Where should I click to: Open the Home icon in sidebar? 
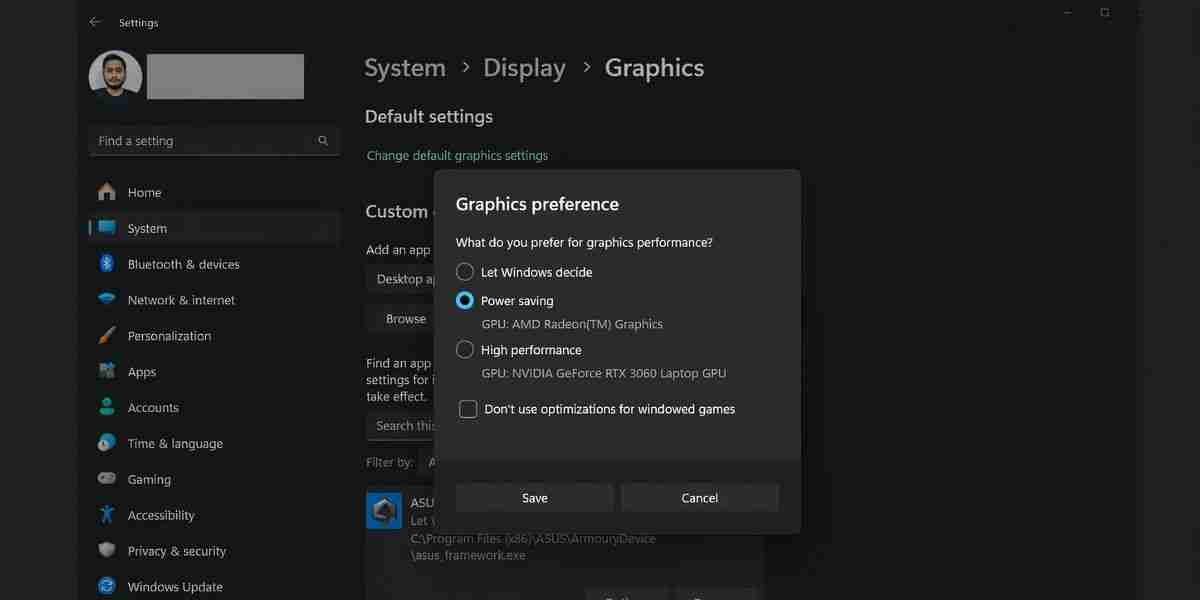(107, 192)
